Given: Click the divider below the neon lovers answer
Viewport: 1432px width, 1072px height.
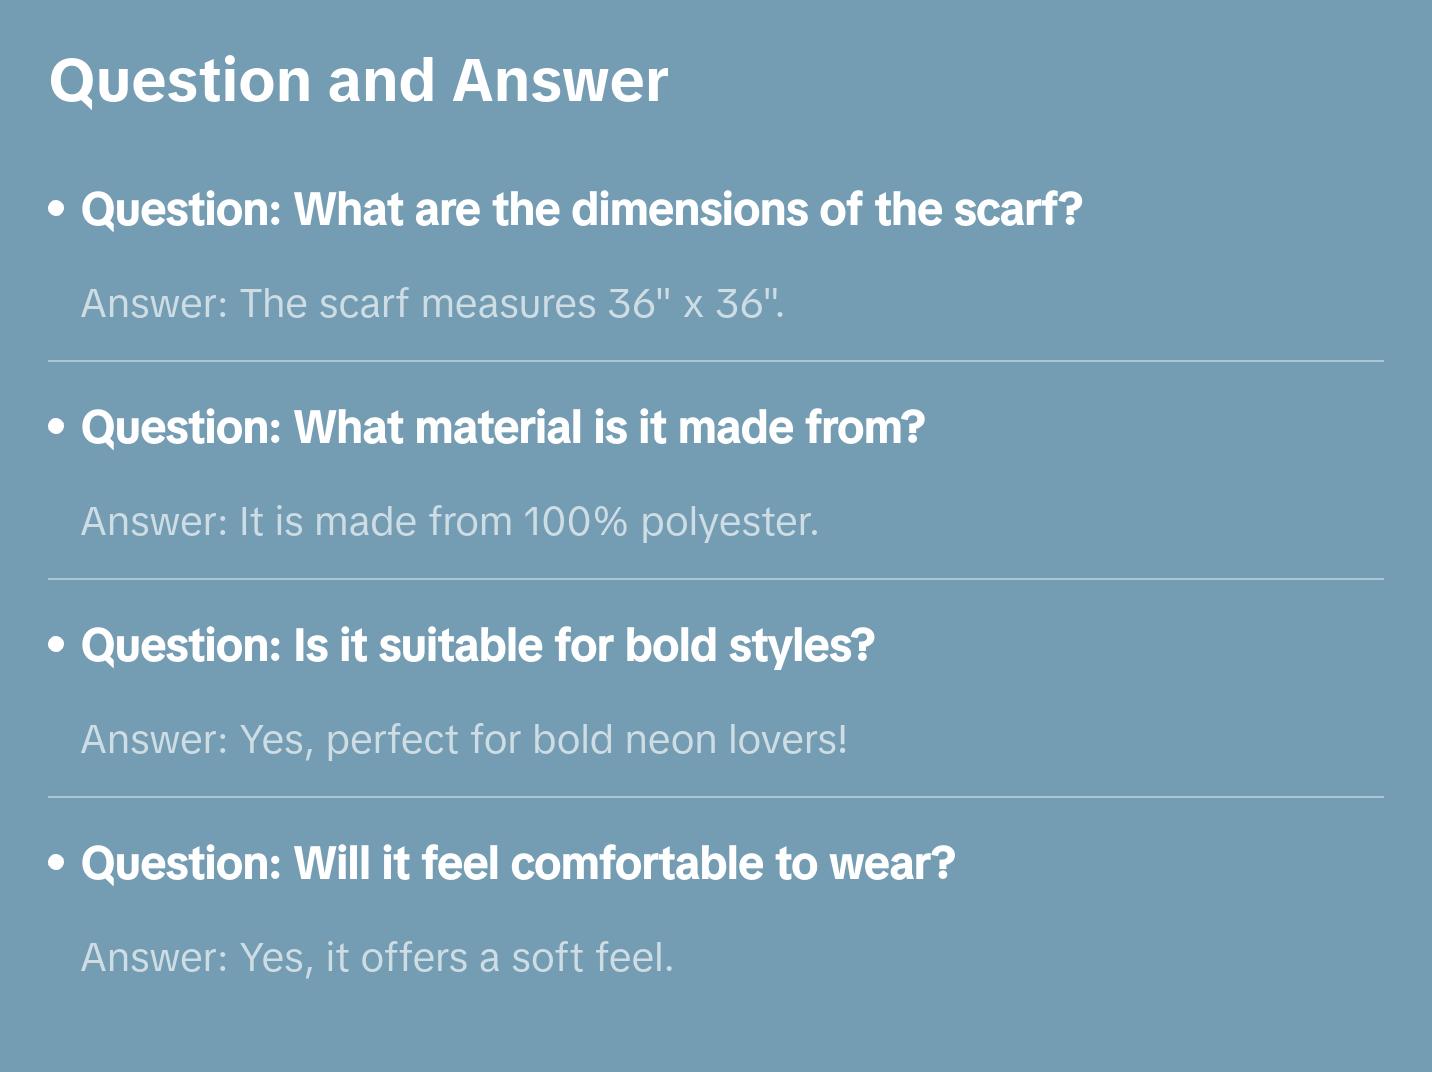Looking at the screenshot, I should tap(715, 797).
